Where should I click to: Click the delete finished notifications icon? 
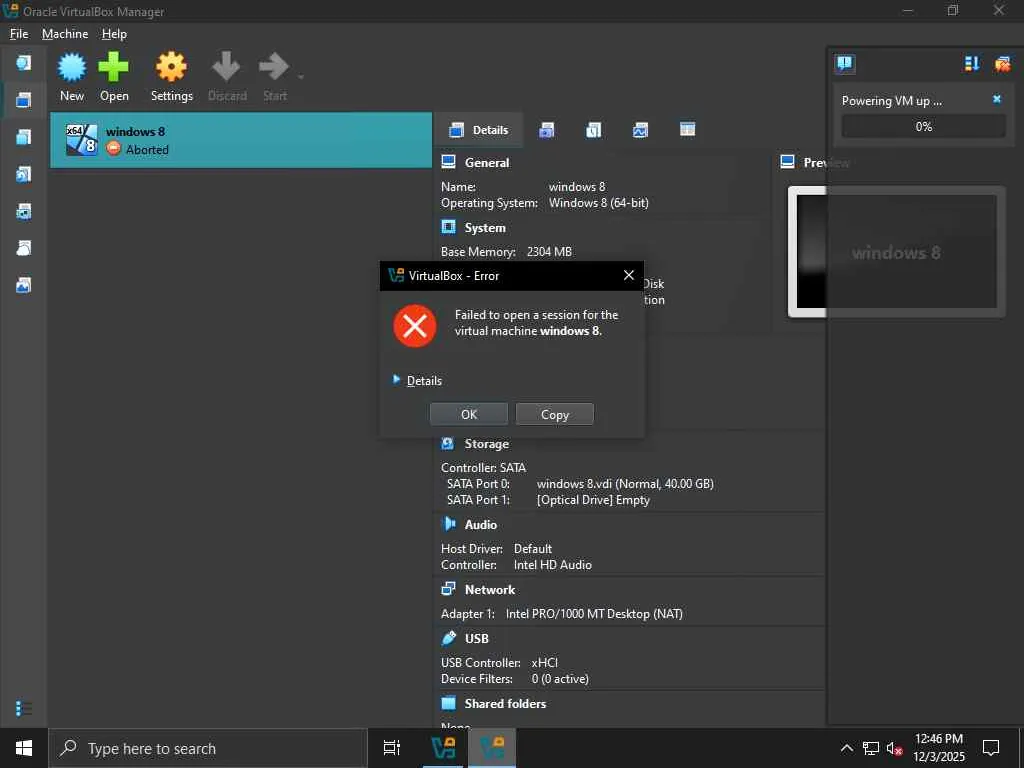point(1002,63)
